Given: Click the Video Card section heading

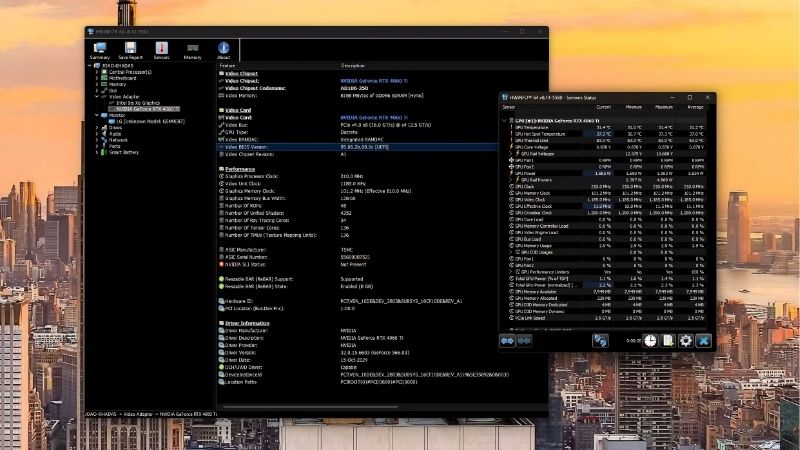Looking at the screenshot, I should point(238,110).
